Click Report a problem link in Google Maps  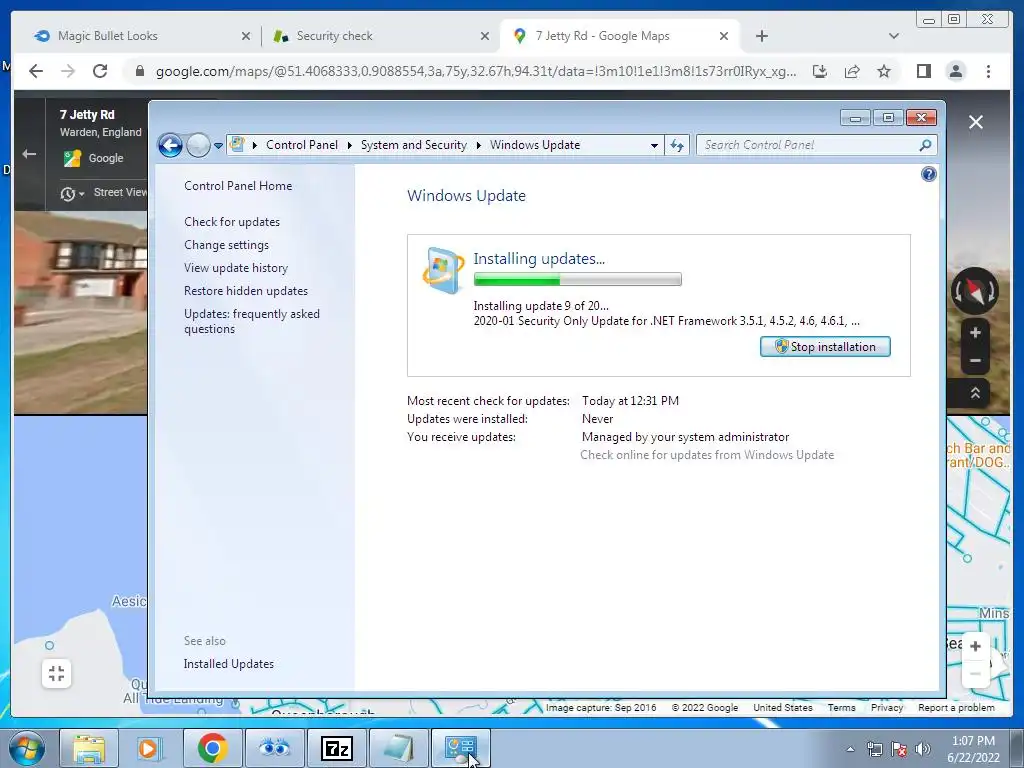(956, 707)
